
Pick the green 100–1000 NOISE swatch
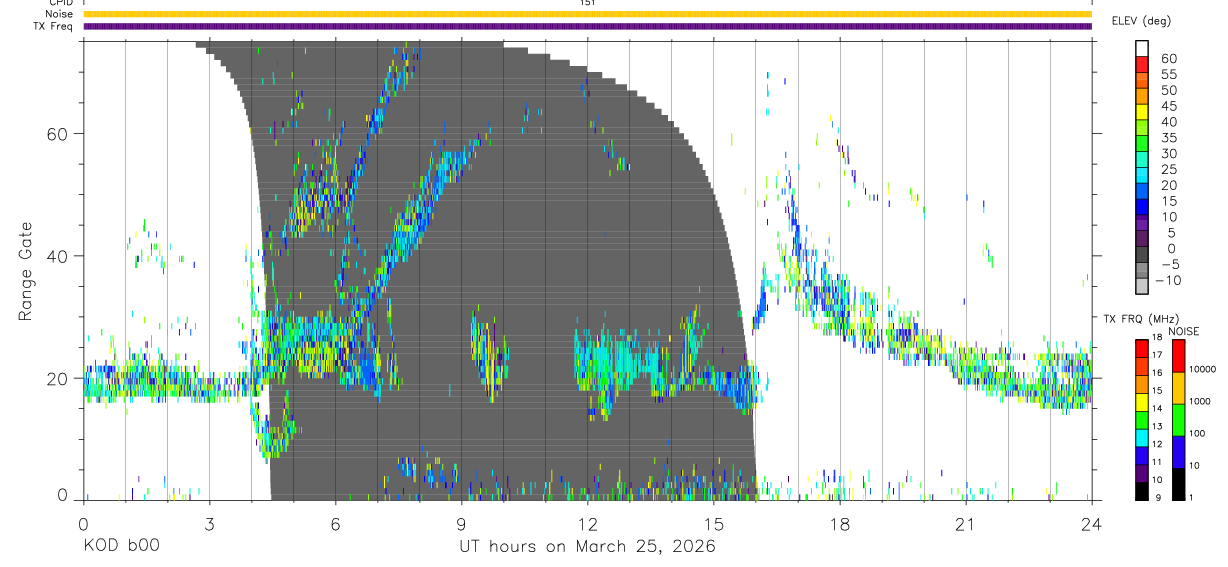[1178, 420]
